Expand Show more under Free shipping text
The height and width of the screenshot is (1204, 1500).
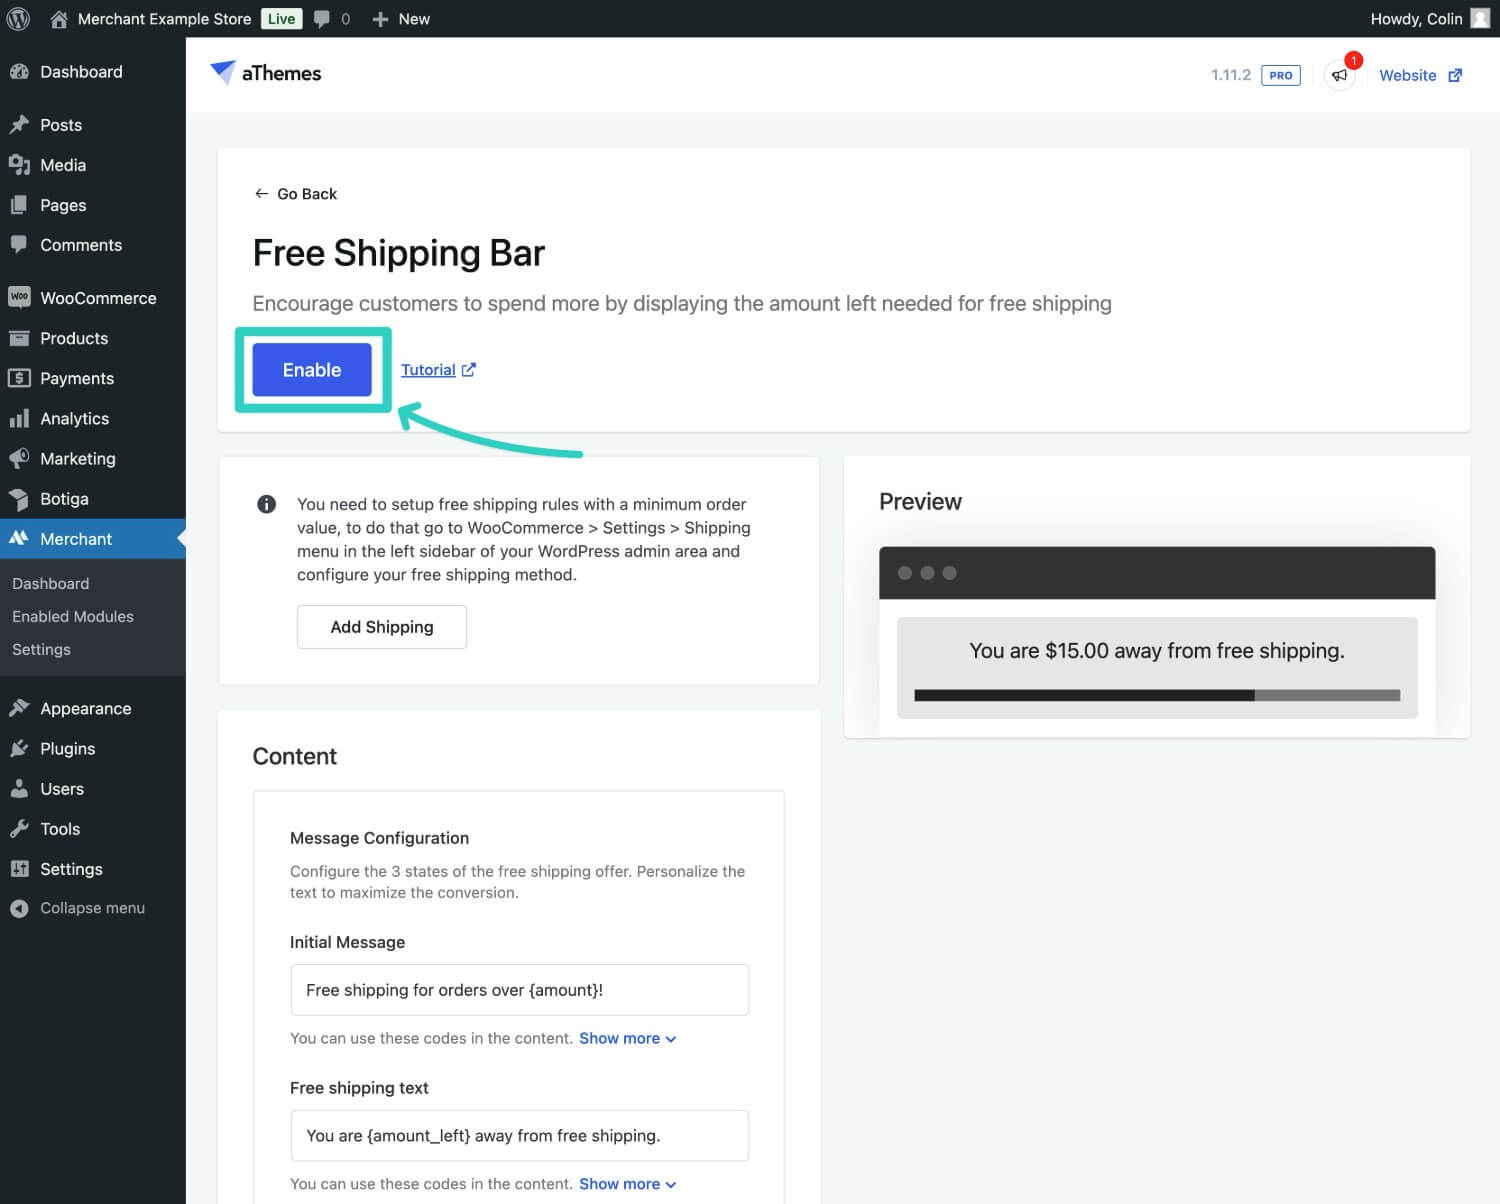[x=627, y=1184]
